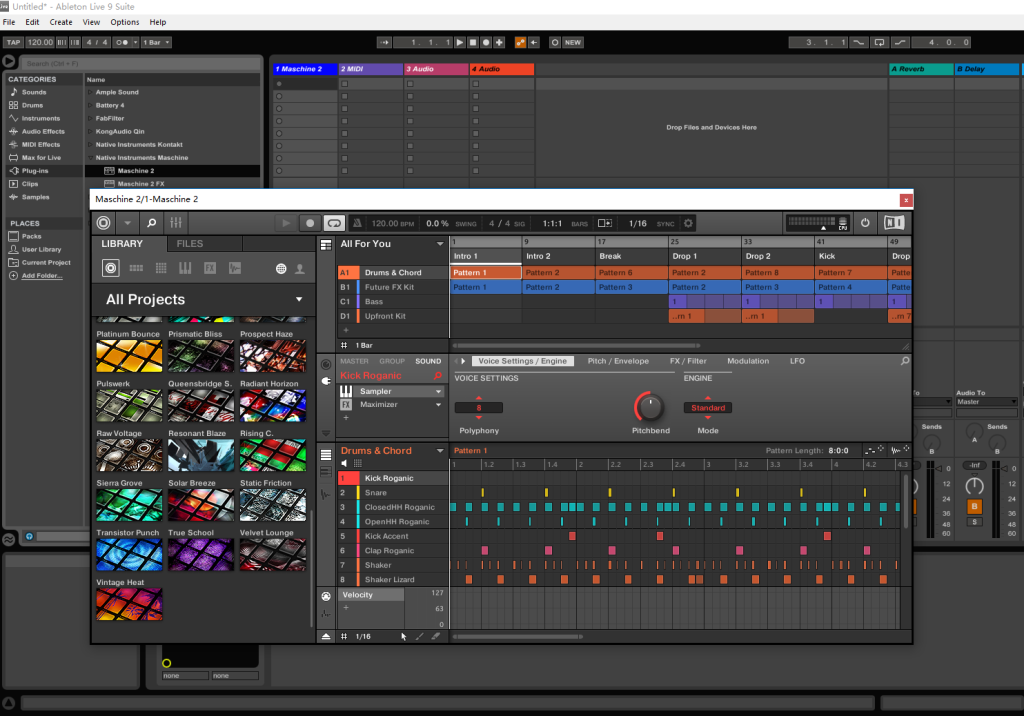The width and height of the screenshot is (1024, 716).
Task: Toggle the S solo button on return track
Action: [x=974, y=522]
